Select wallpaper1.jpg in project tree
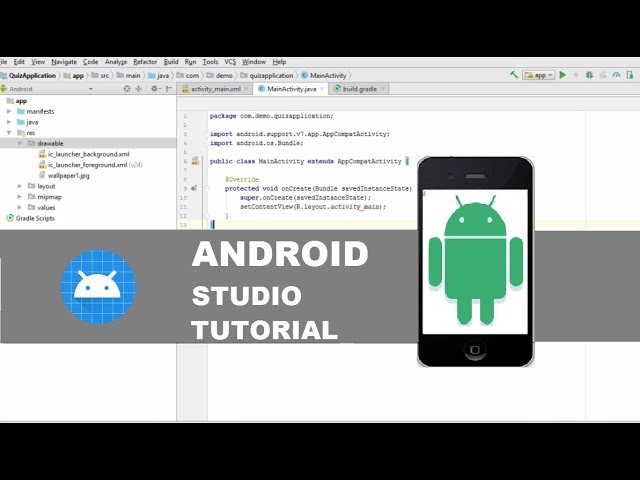Image resolution: width=640 pixels, height=480 pixels. tap(69, 176)
